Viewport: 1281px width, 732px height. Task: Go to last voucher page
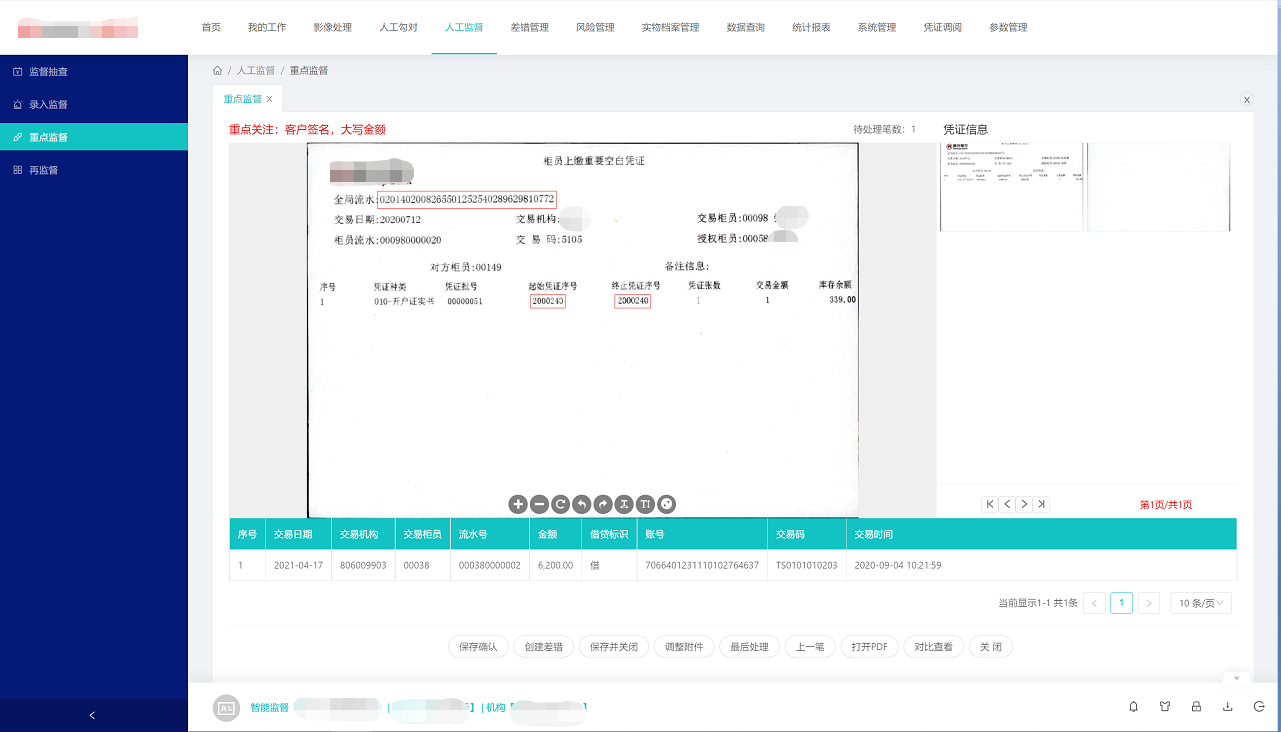tap(1042, 505)
